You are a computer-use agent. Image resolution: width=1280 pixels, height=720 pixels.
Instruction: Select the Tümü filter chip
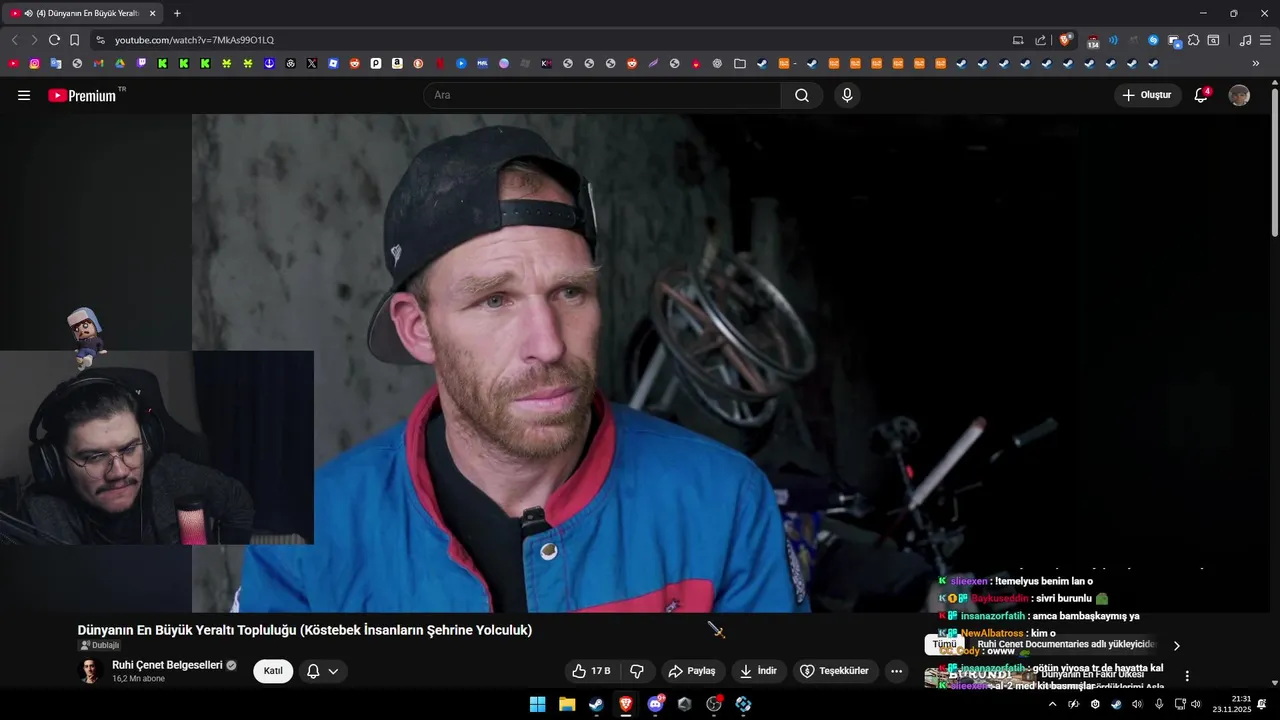click(x=944, y=645)
